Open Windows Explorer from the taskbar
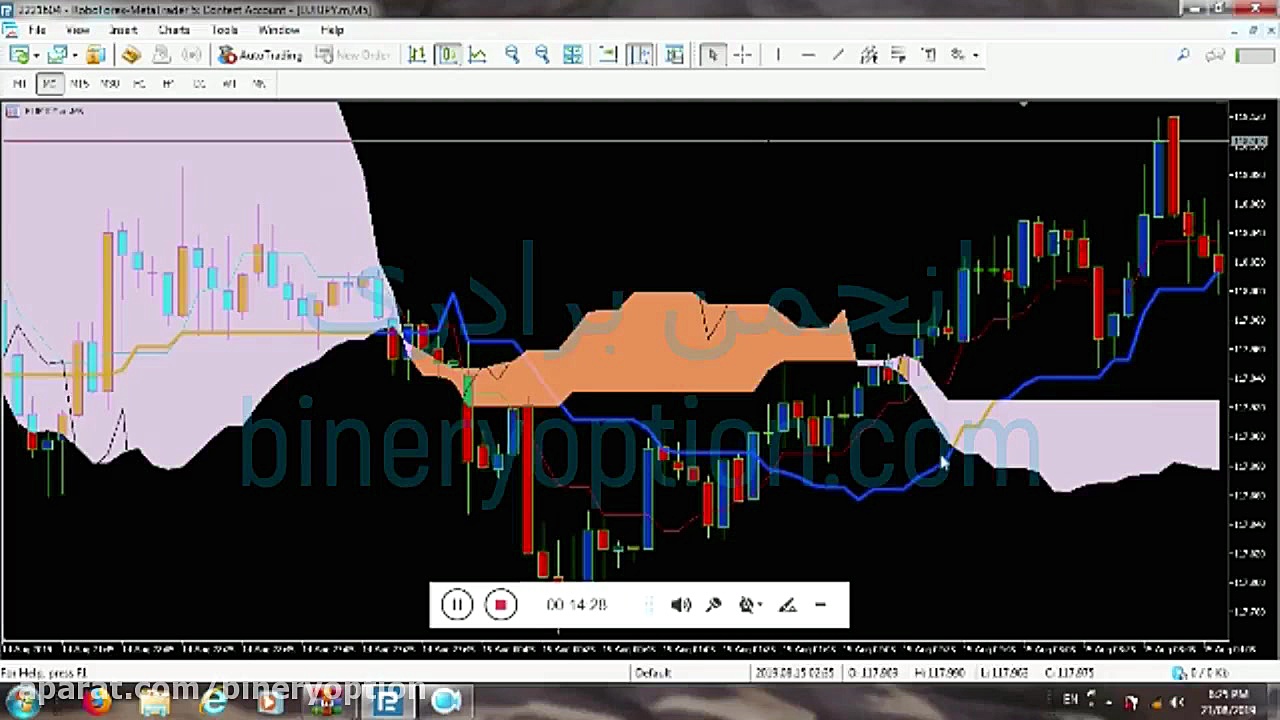This screenshot has height=720, width=1280. pyautogui.click(x=155, y=702)
